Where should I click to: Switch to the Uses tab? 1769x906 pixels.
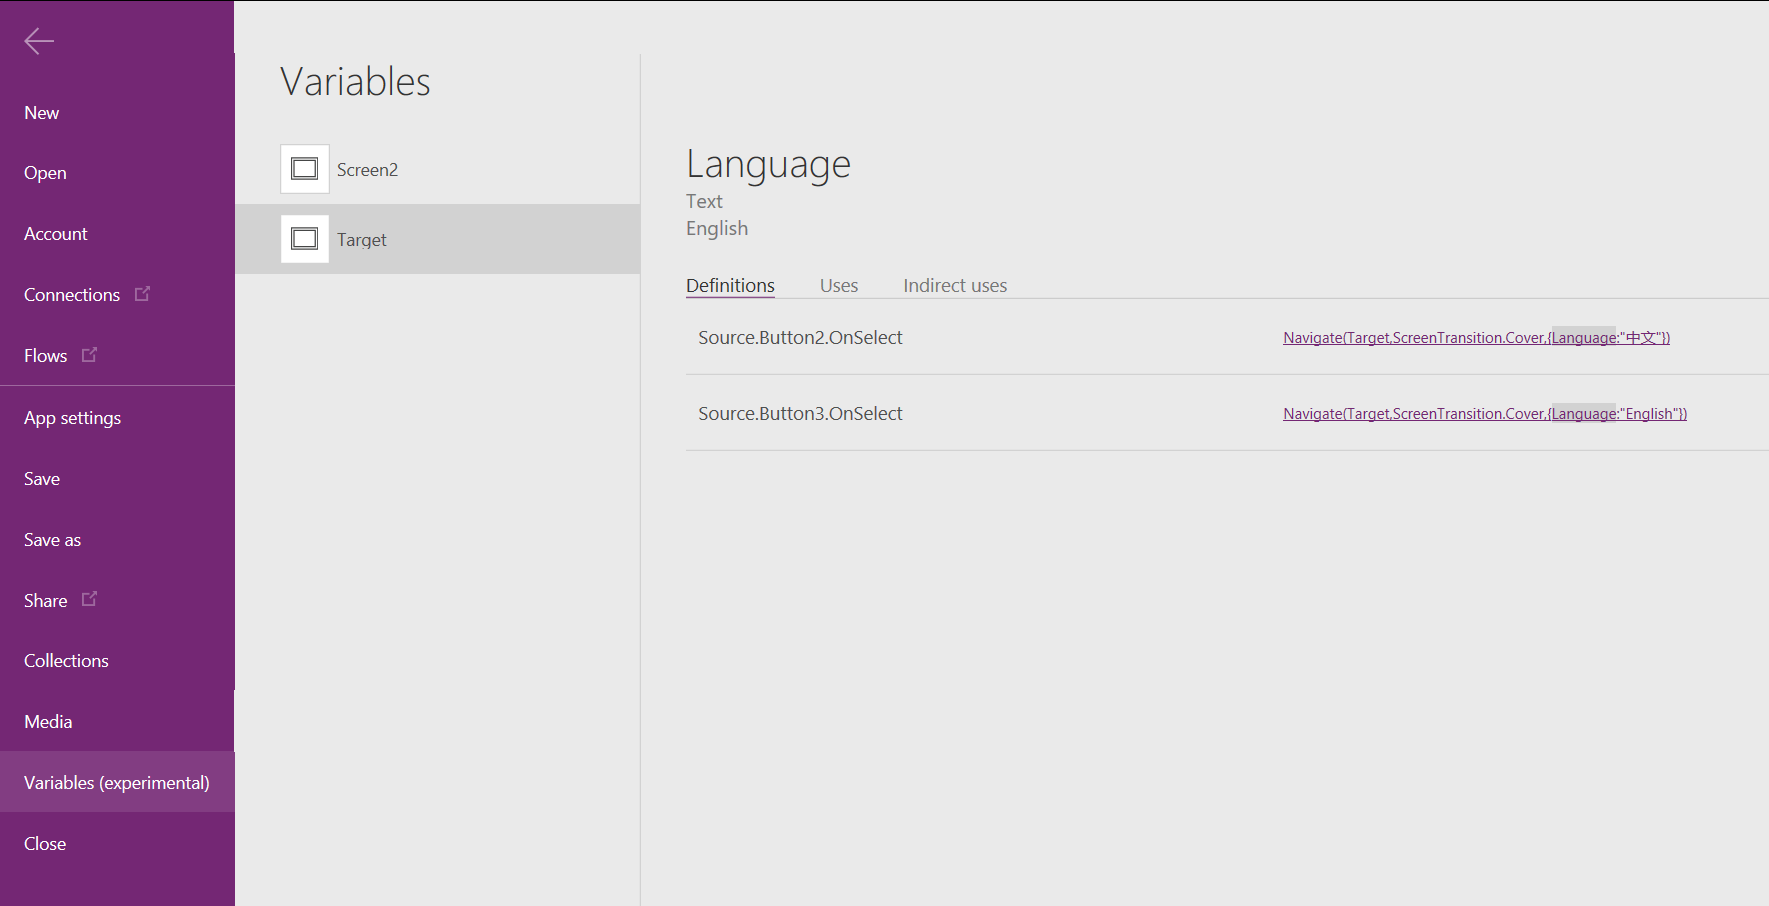coord(838,285)
